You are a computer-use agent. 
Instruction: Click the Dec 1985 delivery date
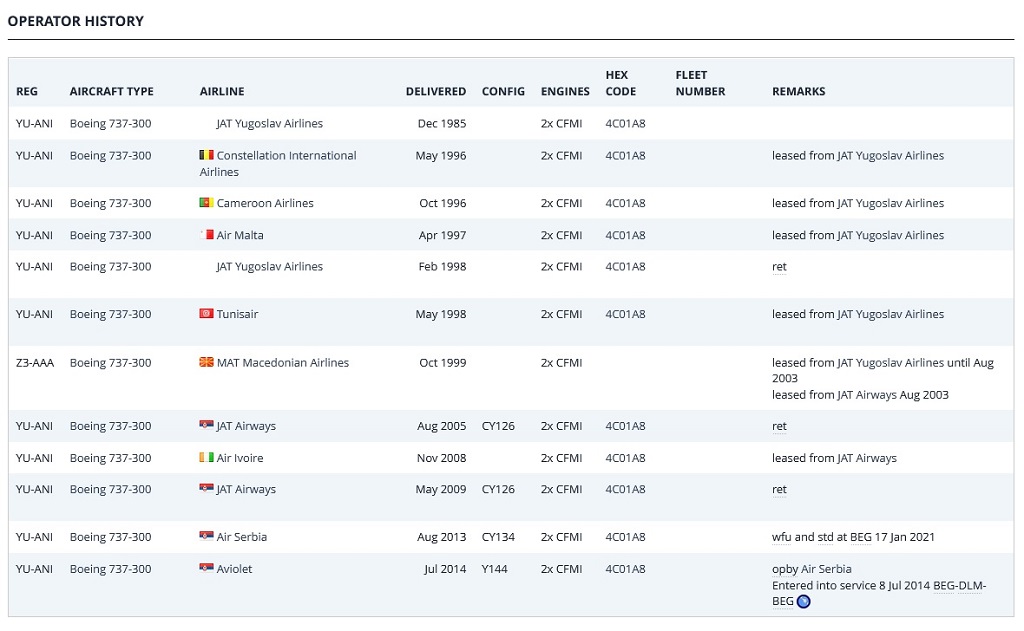441,123
